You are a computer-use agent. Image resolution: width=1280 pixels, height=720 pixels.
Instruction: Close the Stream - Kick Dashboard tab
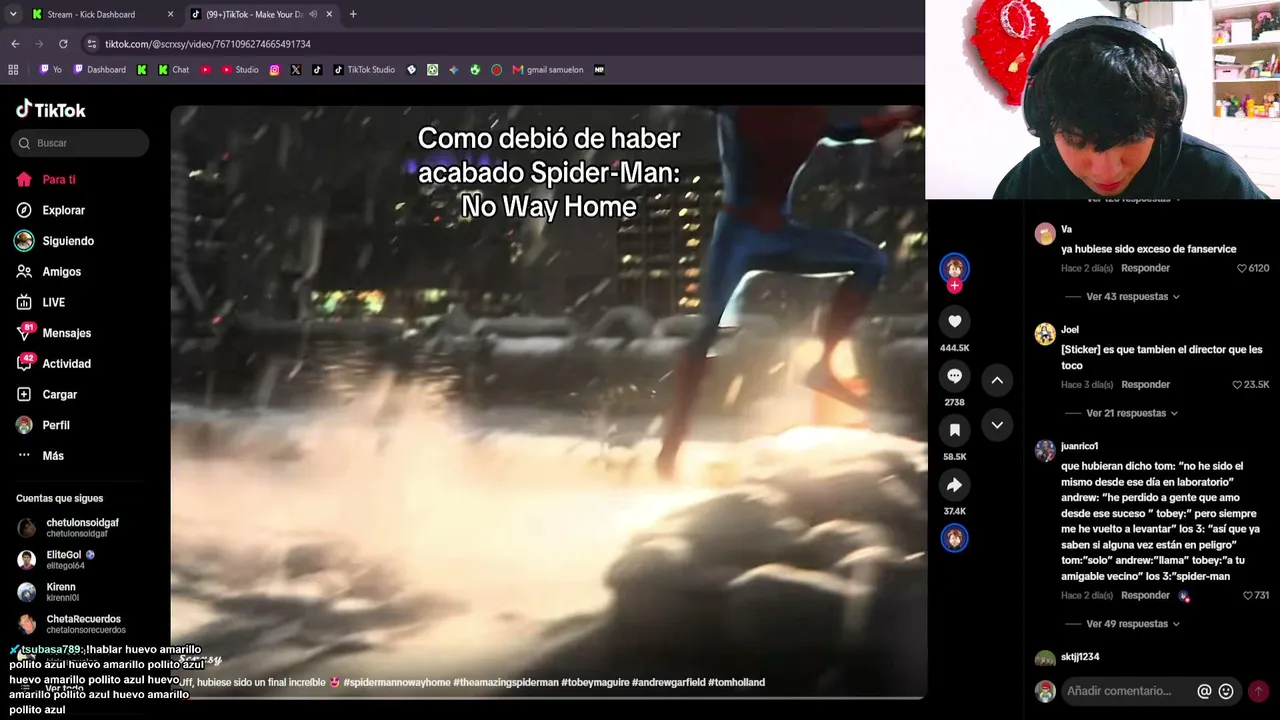[x=170, y=14]
